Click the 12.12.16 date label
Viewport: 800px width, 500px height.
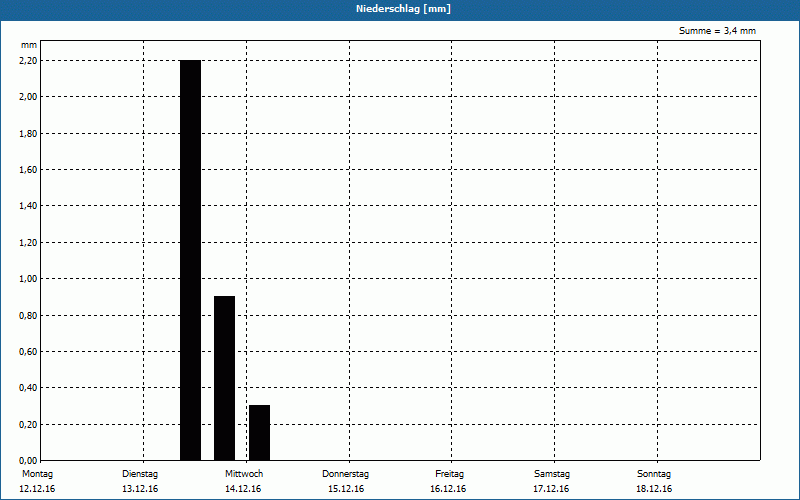pos(37,489)
